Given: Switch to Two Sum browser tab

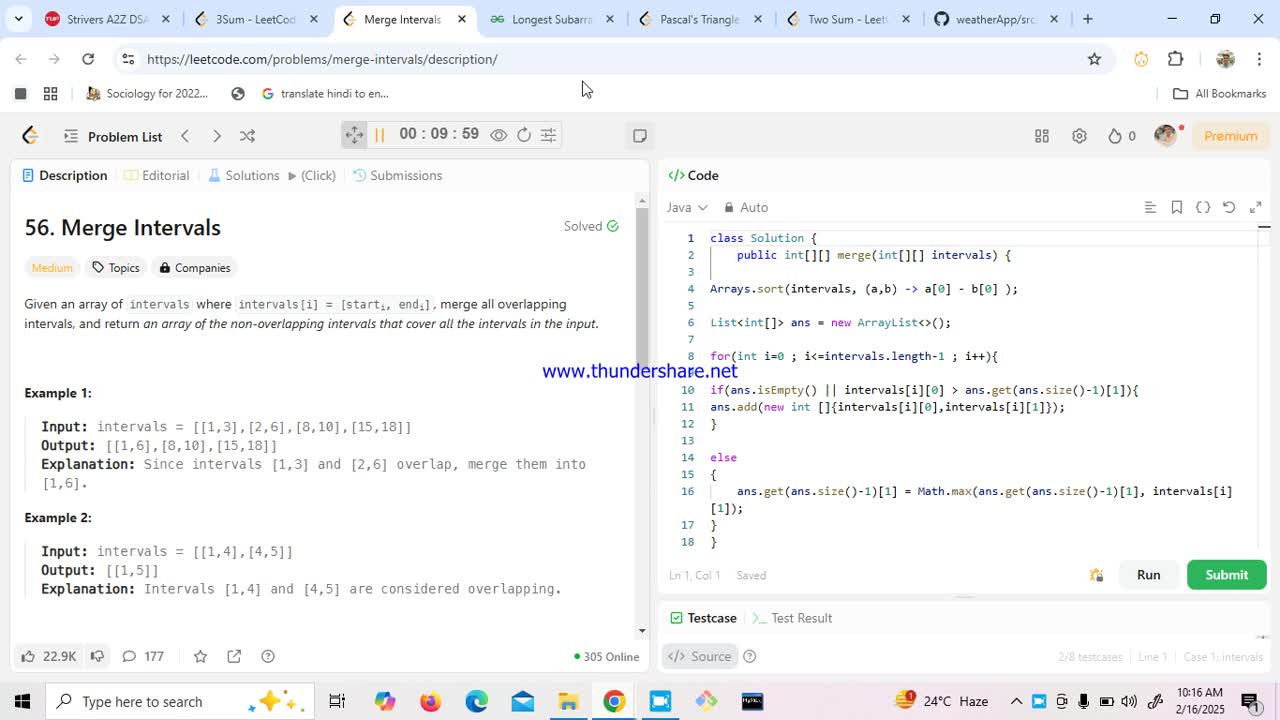Looking at the screenshot, I should 846,19.
